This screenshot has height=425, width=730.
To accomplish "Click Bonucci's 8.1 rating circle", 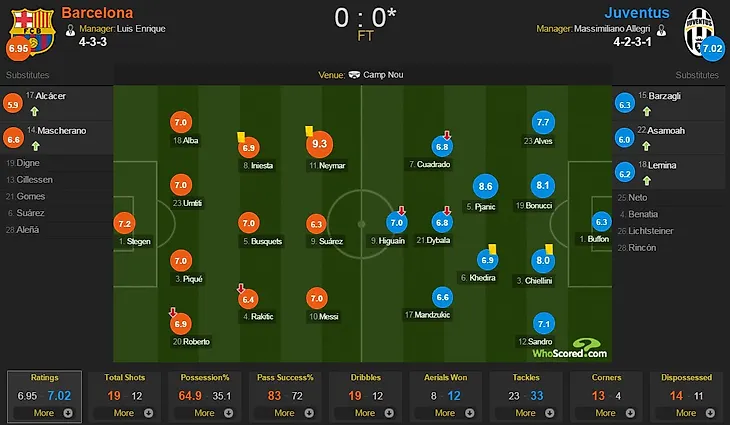I will [542, 185].
